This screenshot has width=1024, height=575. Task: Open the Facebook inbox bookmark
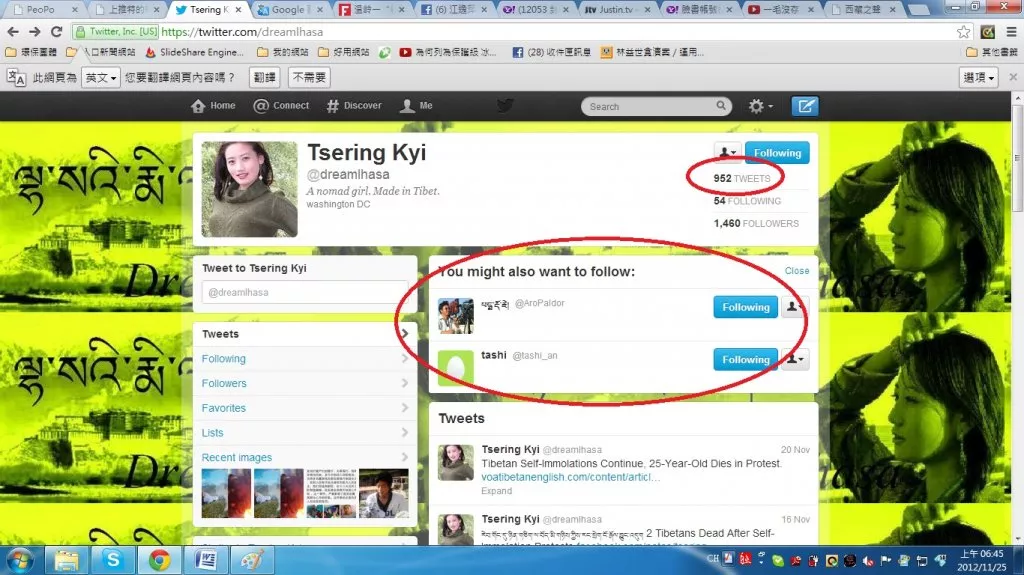(552, 52)
